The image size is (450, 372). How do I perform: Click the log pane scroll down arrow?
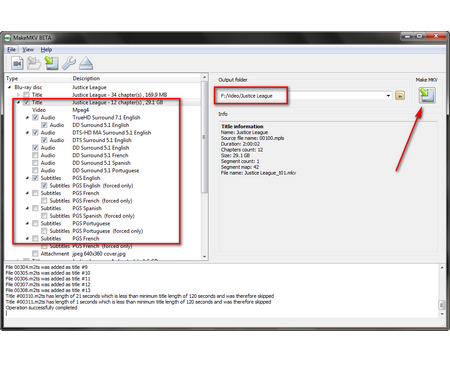442,314
